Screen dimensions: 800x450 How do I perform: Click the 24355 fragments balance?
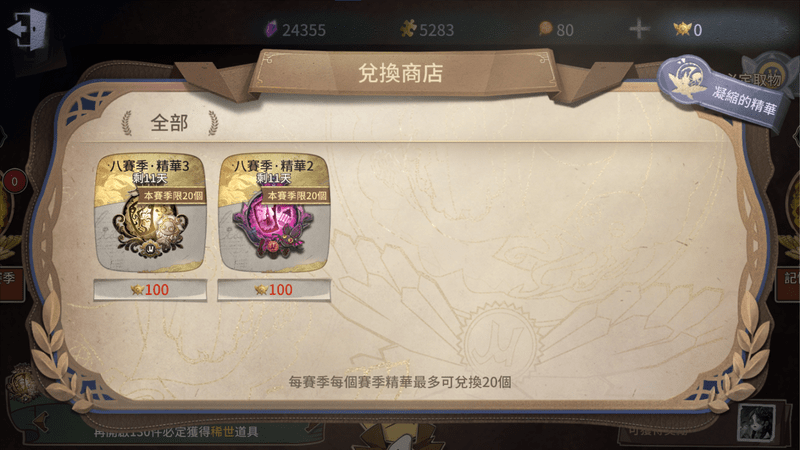(x=304, y=30)
